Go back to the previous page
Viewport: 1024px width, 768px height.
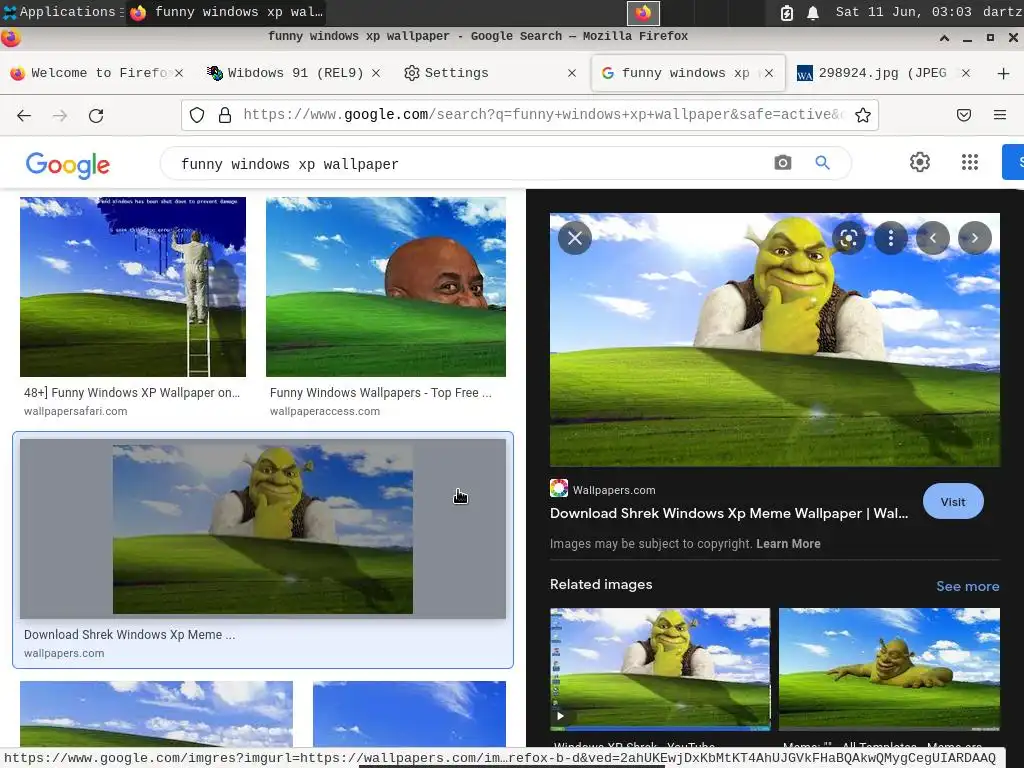(24, 116)
